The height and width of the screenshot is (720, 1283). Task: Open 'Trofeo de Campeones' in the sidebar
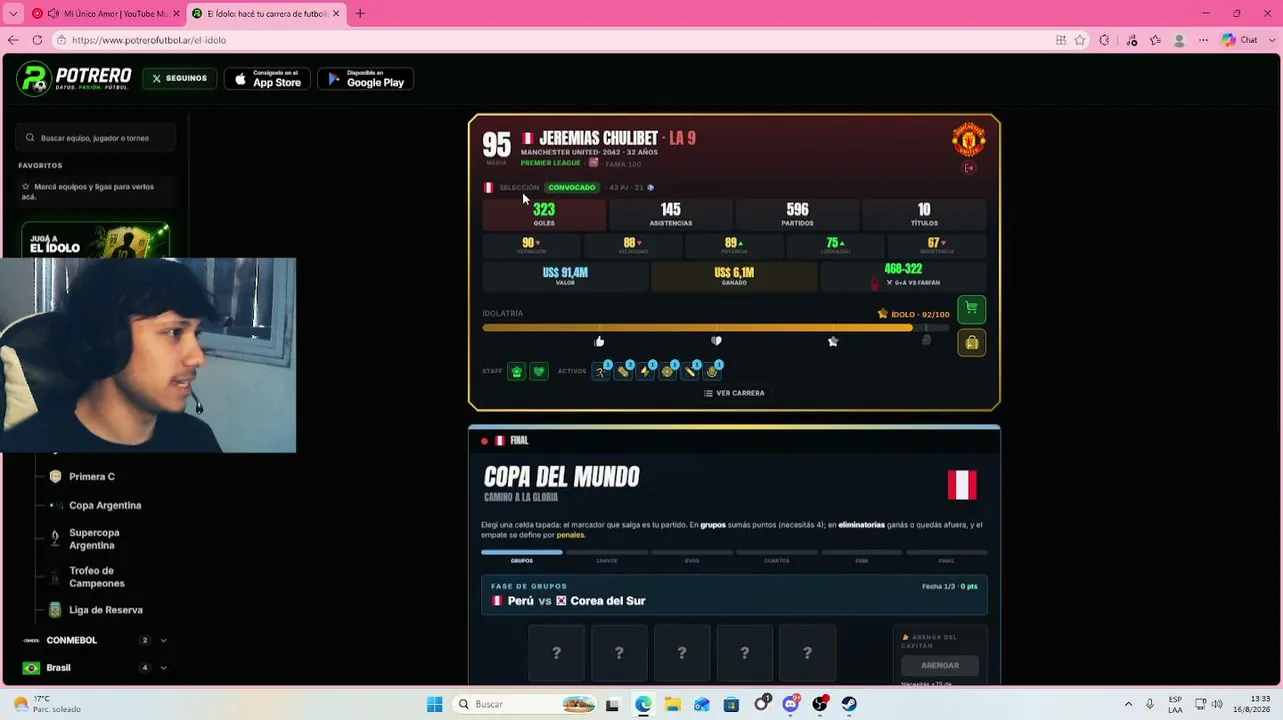click(x=96, y=577)
